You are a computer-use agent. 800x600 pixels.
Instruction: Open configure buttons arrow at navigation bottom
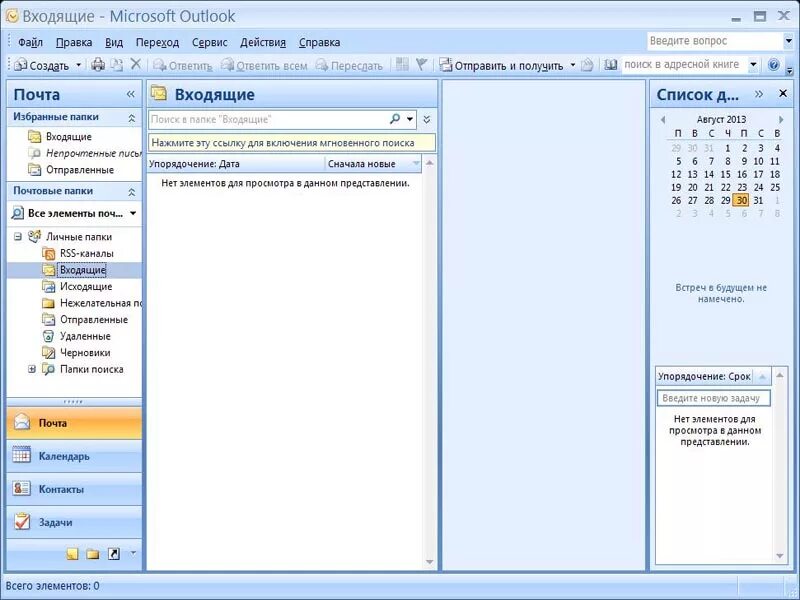tap(133, 553)
